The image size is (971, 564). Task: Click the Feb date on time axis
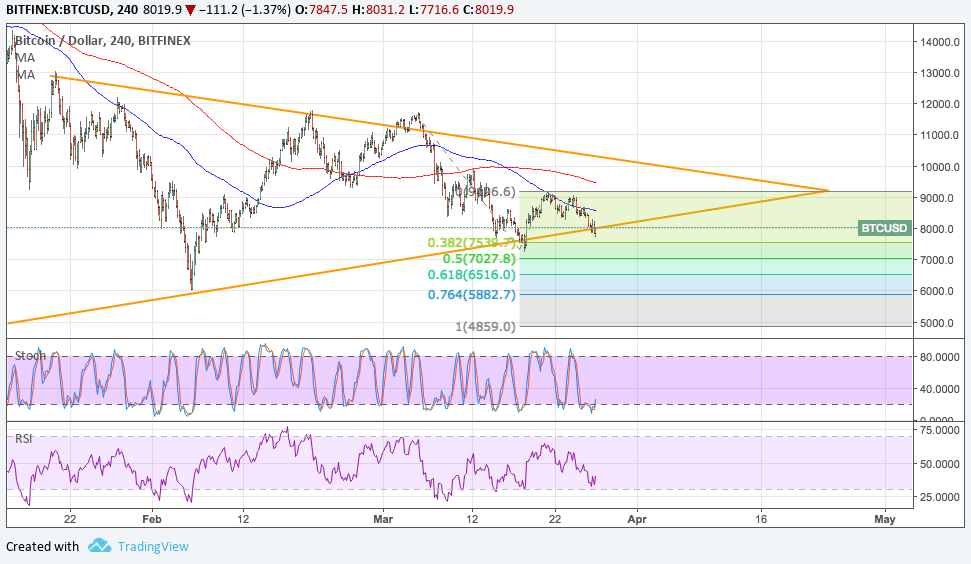tap(152, 519)
